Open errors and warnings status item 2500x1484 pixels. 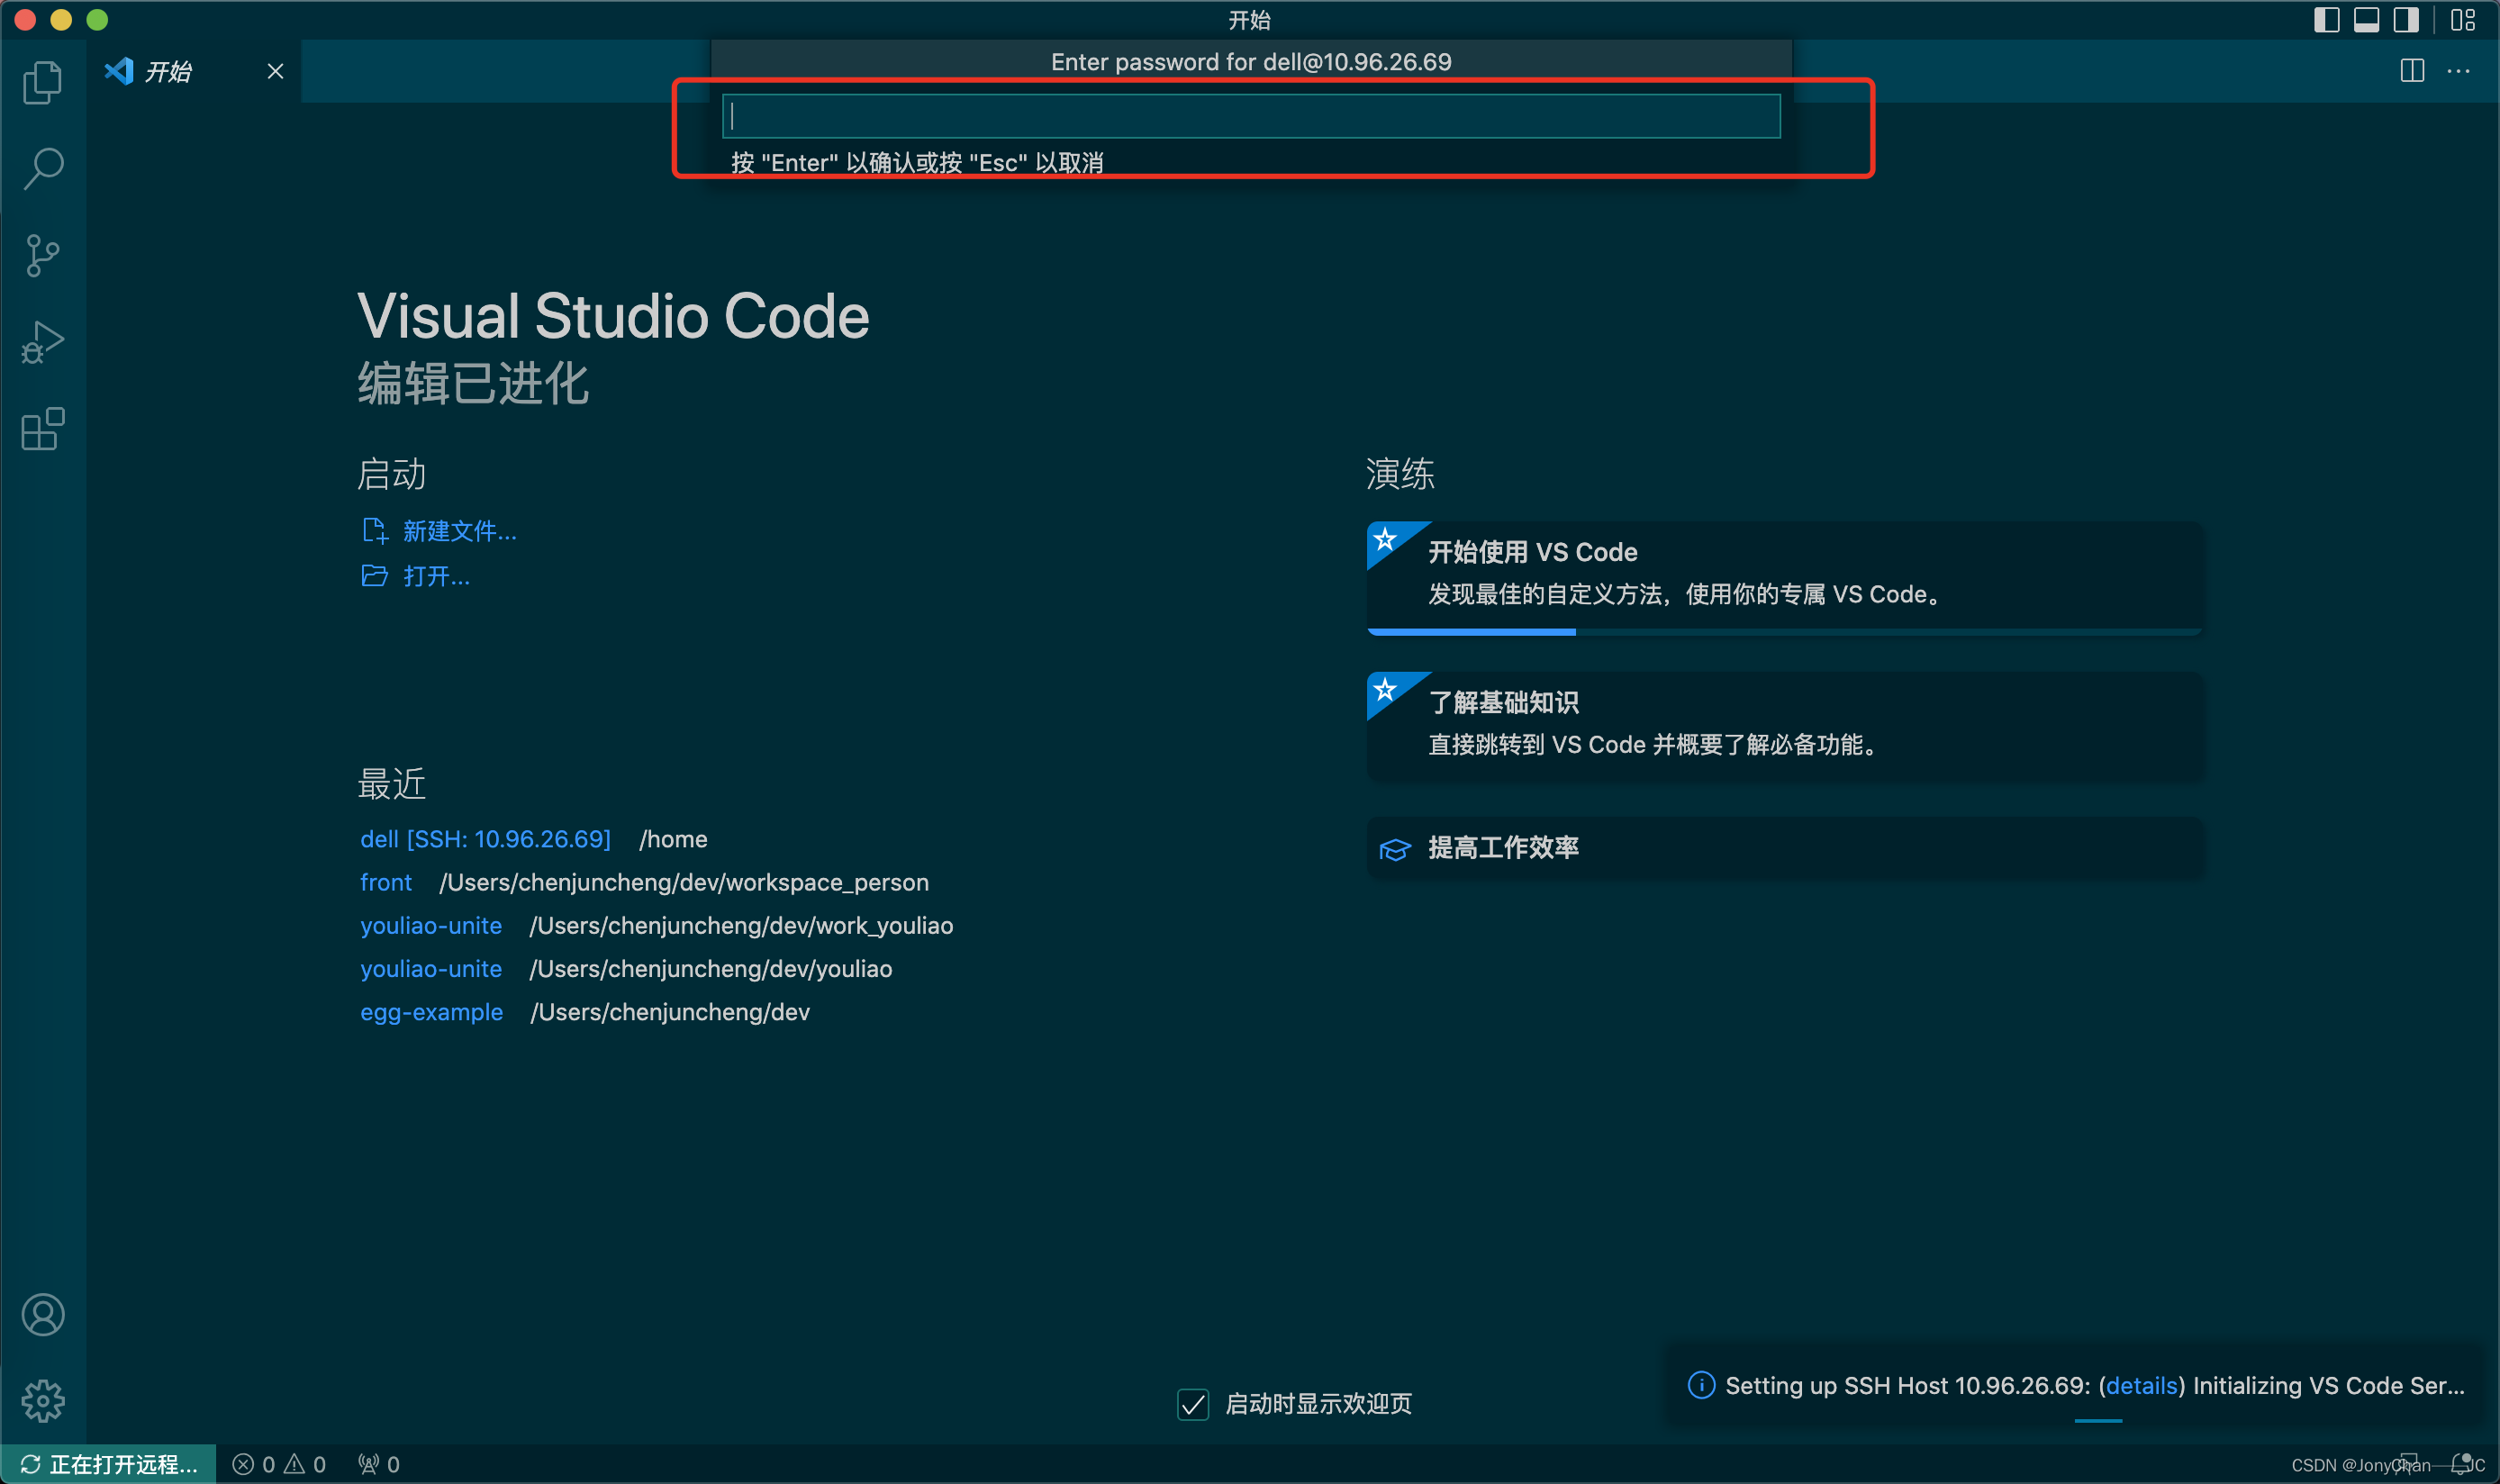[279, 1464]
